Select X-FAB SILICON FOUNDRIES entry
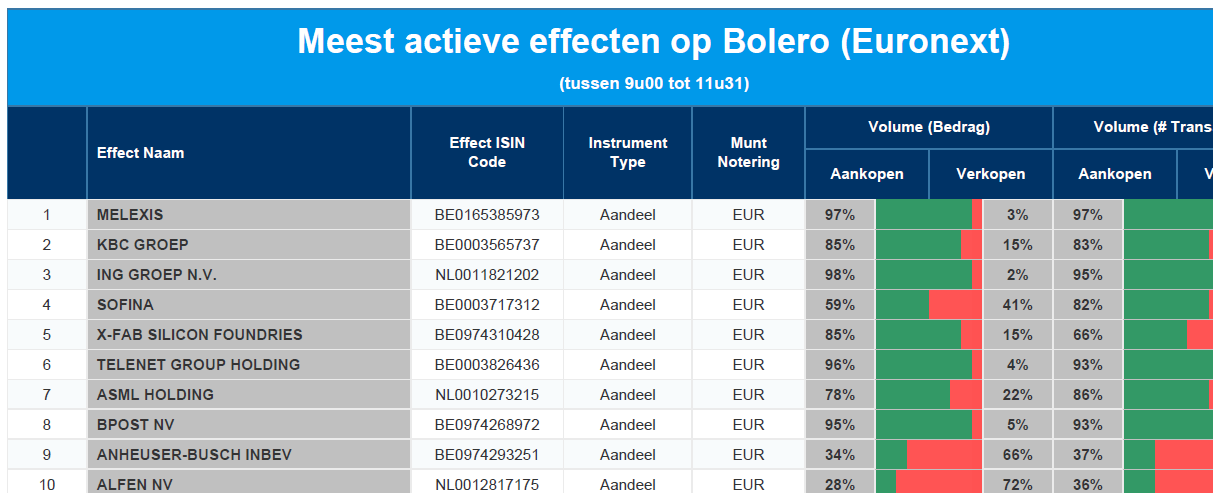Screen dimensions: 1213x493 coord(199,335)
